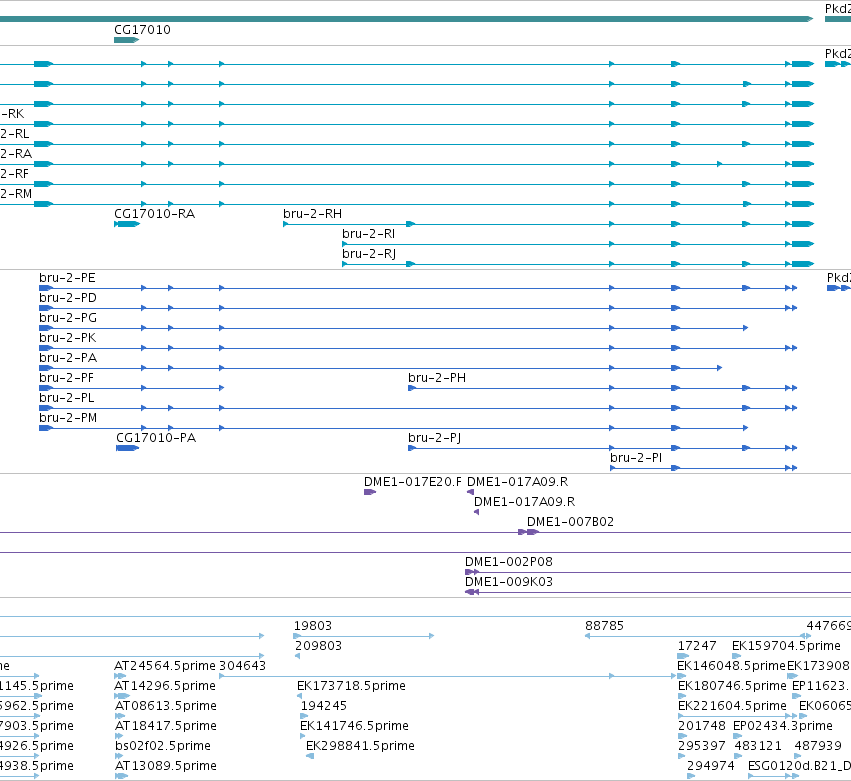
Task: Select transcript bru-2-RH label
Action: [313, 214]
